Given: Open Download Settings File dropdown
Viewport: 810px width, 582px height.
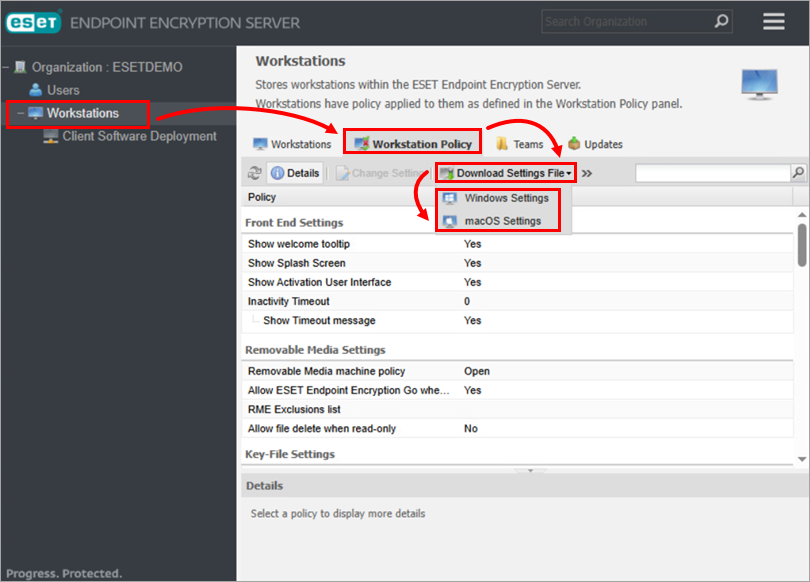Looking at the screenshot, I should point(506,173).
